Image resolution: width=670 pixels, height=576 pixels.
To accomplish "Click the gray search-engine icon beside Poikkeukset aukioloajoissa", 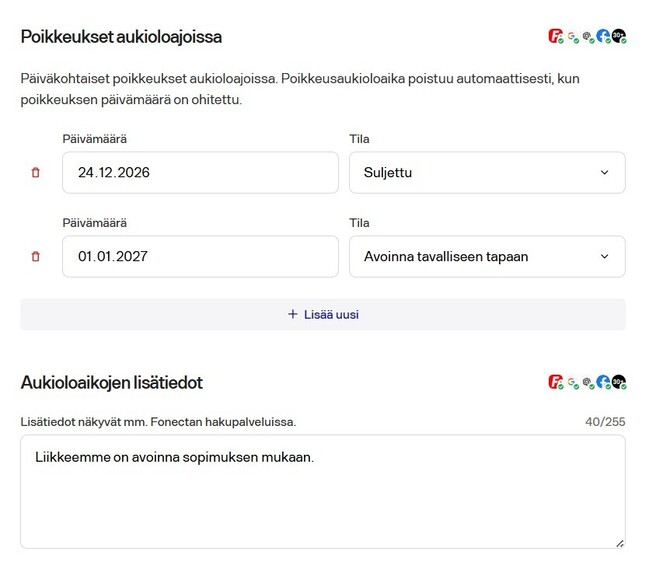I will (588, 37).
